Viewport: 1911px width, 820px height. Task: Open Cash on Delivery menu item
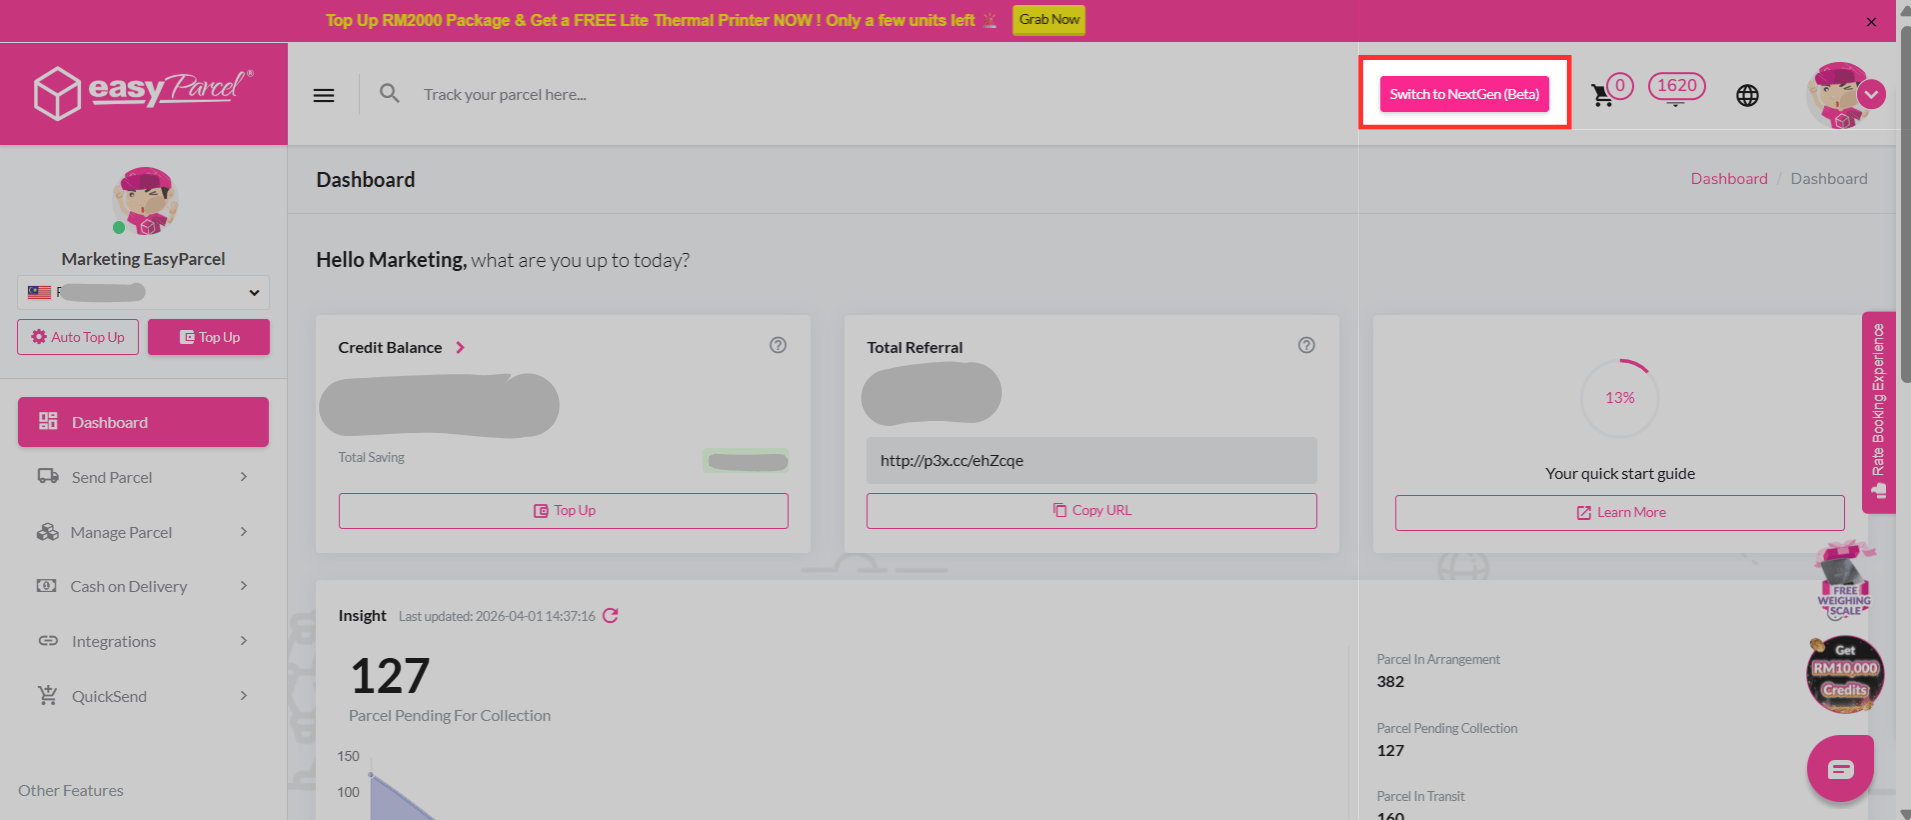pos(143,586)
